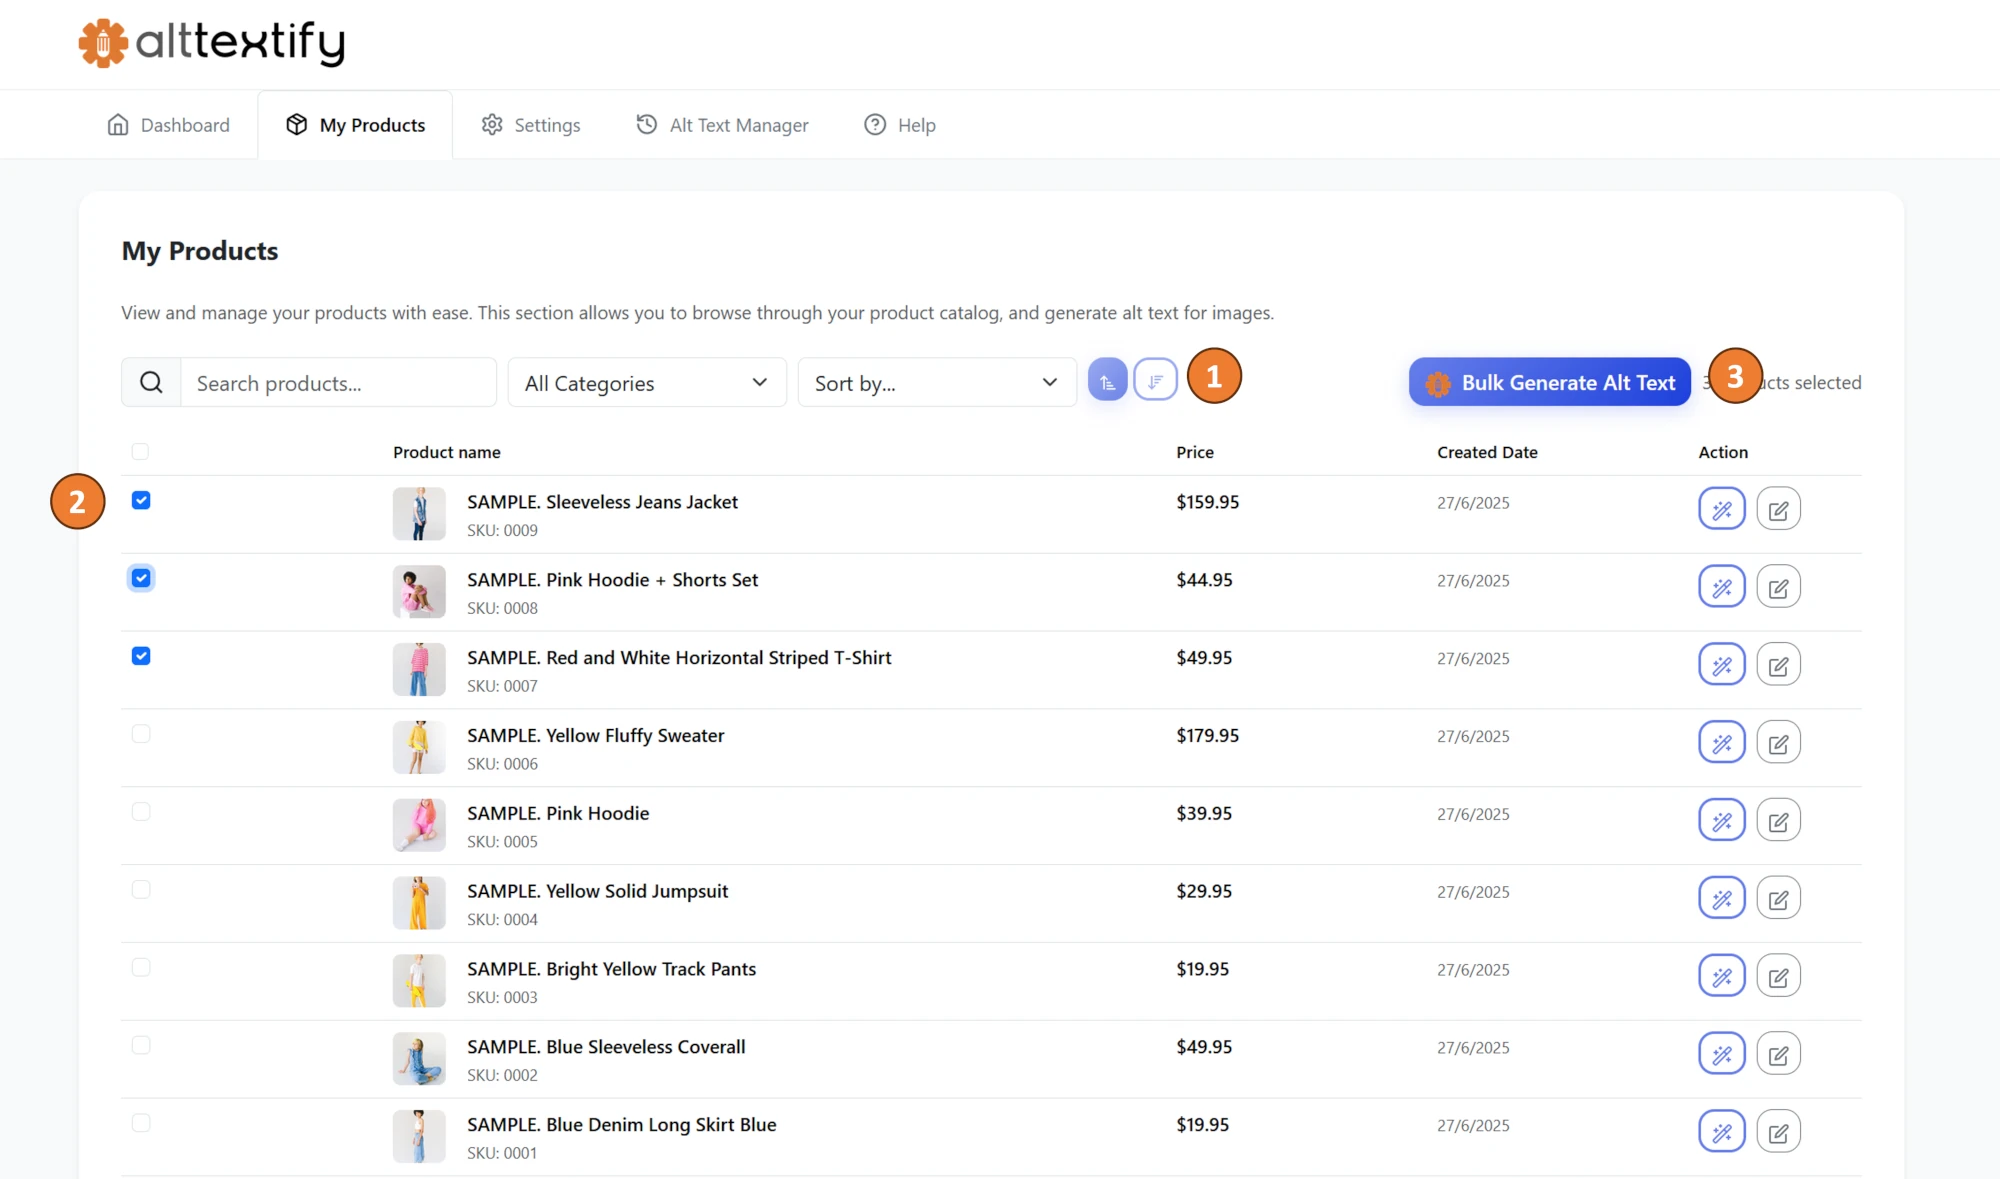Select the magic wand icon for Sleeveless Jeans Jacket
The image size is (2000, 1179).
(1721, 509)
